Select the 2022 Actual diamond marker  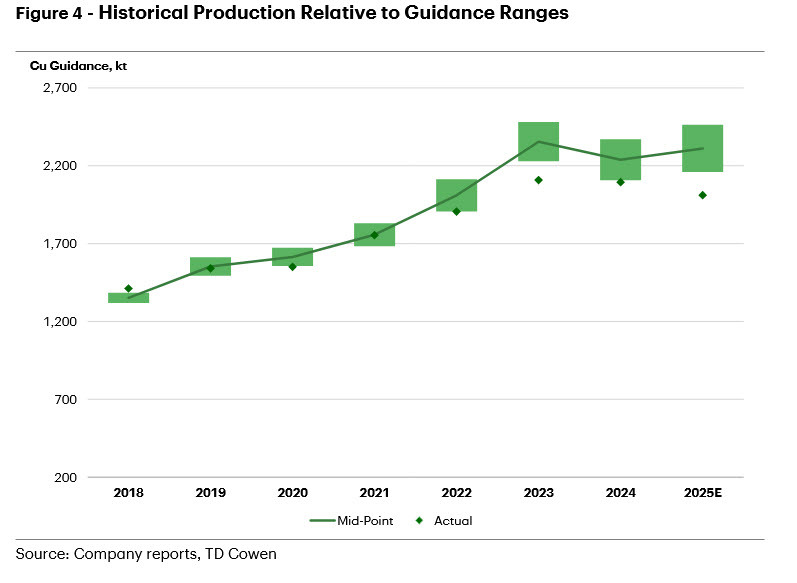coord(456,211)
